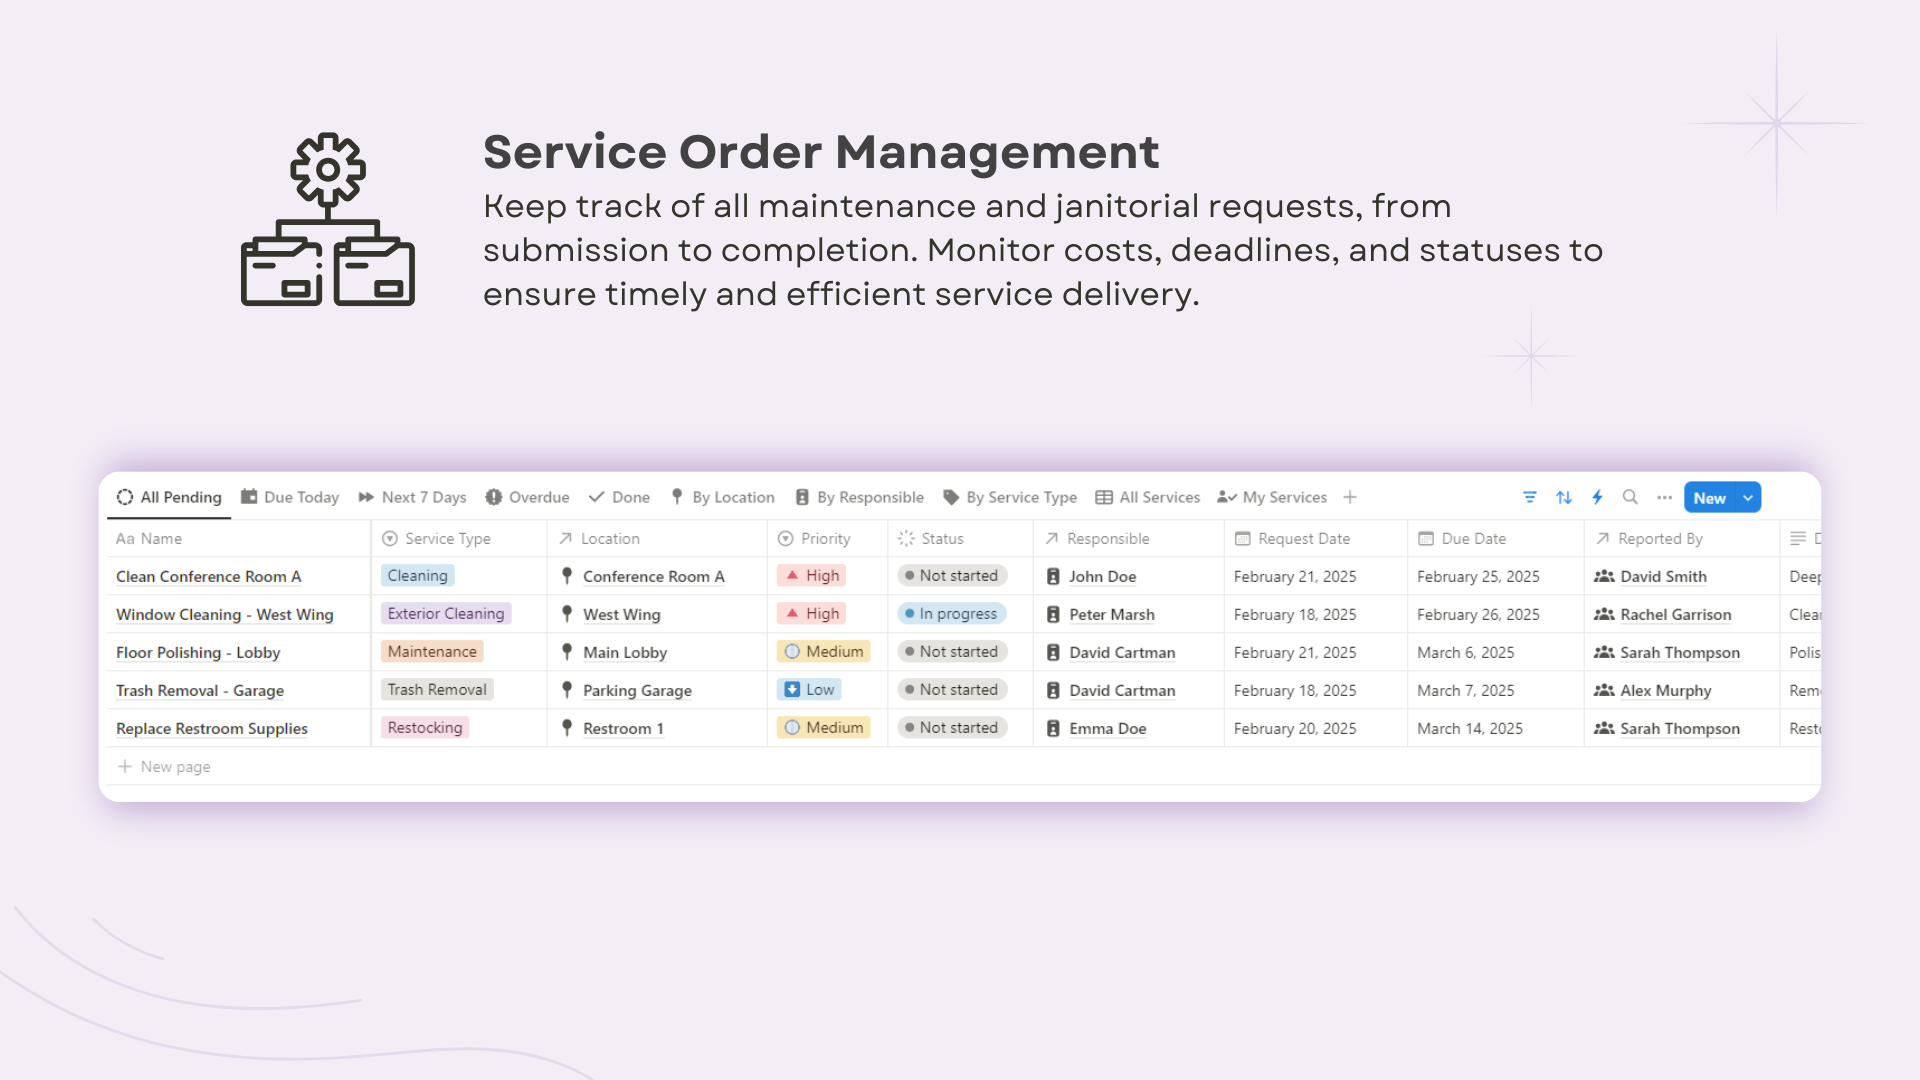This screenshot has height=1080, width=1920.
Task: Open the All Services view
Action: pyautogui.click(x=1148, y=497)
